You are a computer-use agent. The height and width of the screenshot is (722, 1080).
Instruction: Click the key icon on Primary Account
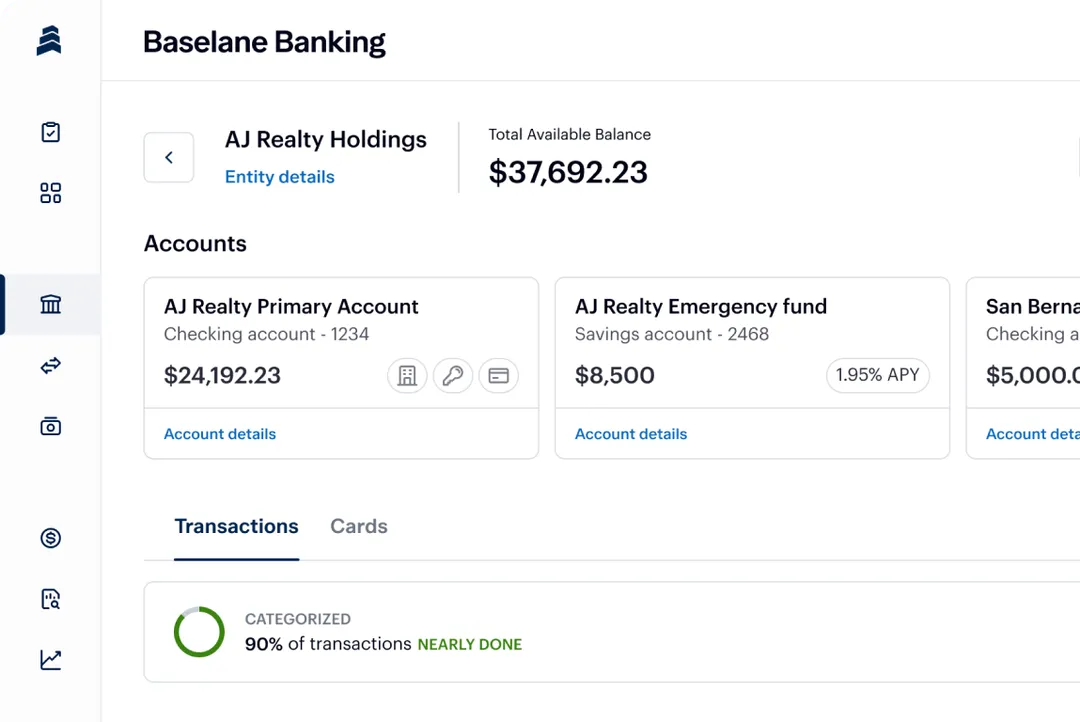(453, 376)
